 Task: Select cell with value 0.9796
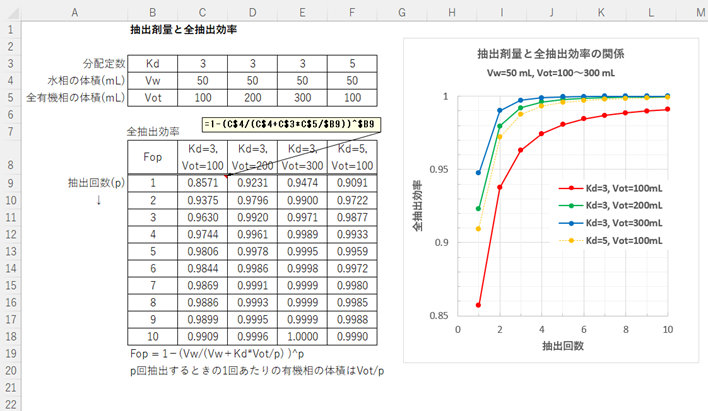click(252, 200)
